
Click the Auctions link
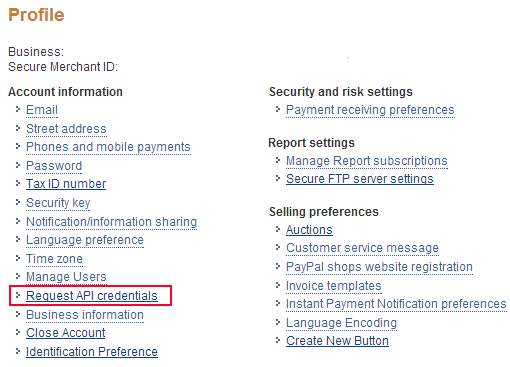309,230
